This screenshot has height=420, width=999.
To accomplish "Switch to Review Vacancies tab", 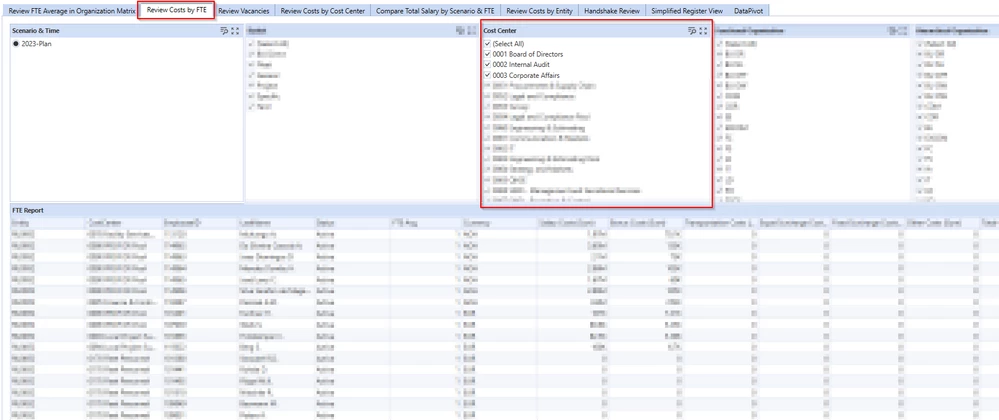I will point(243,11).
